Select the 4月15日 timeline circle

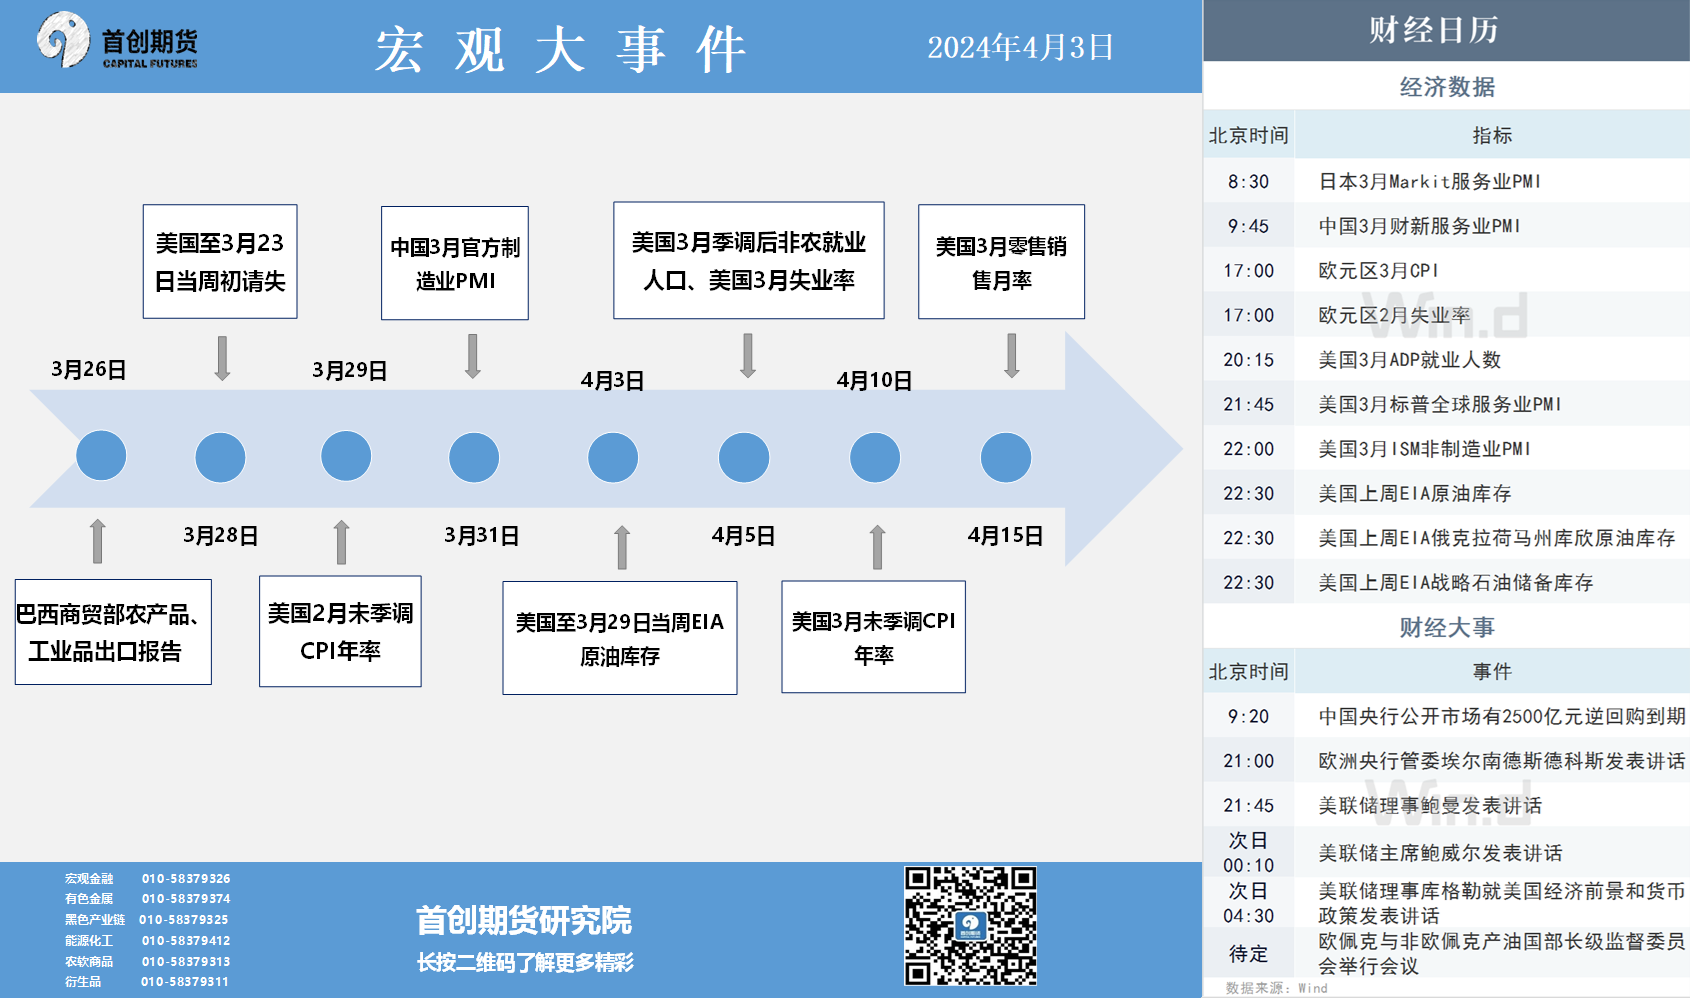tap(1005, 457)
